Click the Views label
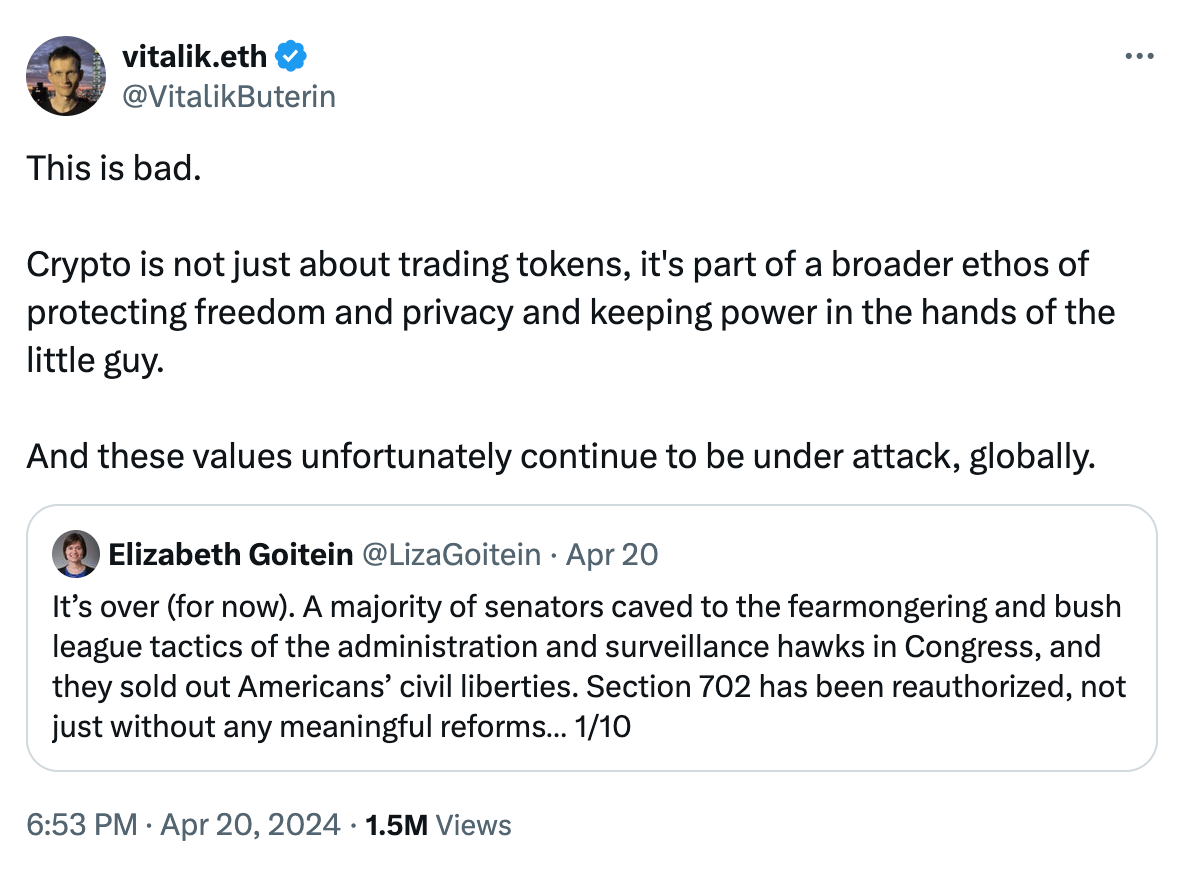 pos(475,825)
